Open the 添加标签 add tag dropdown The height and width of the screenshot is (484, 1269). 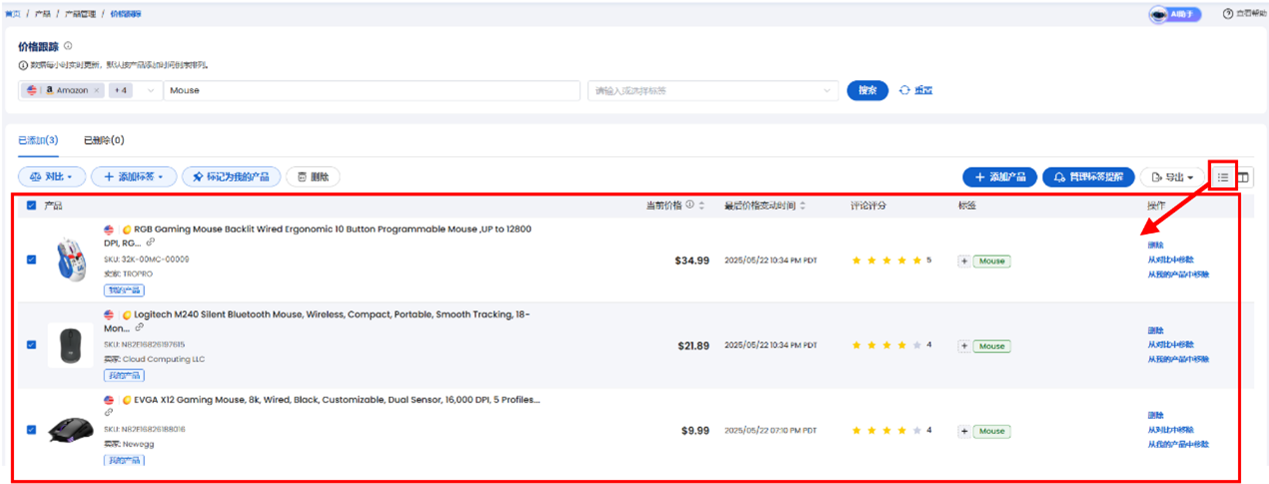[134, 177]
